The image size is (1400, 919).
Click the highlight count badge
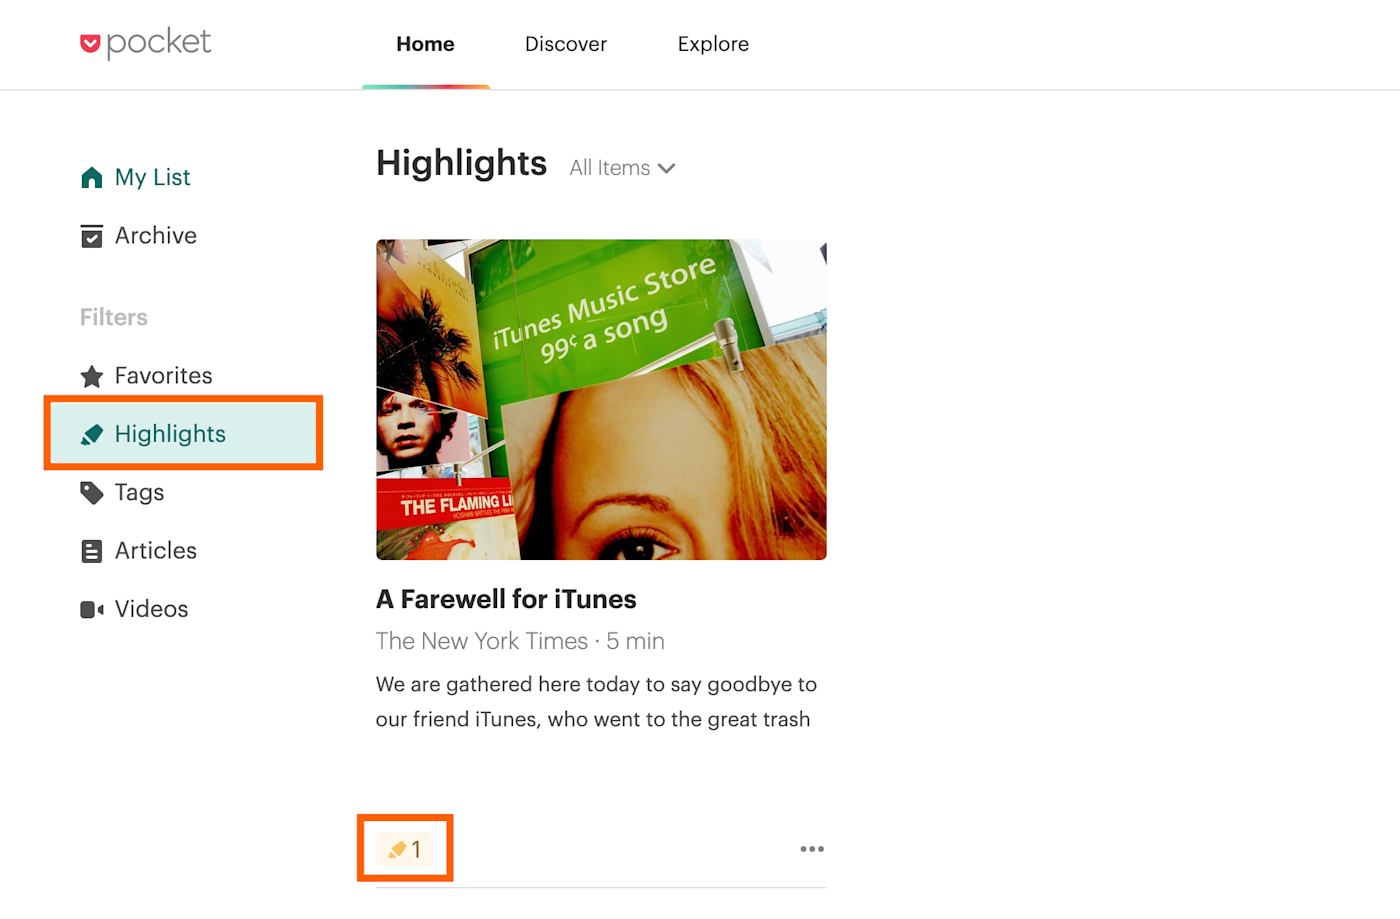pyautogui.click(x=405, y=849)
